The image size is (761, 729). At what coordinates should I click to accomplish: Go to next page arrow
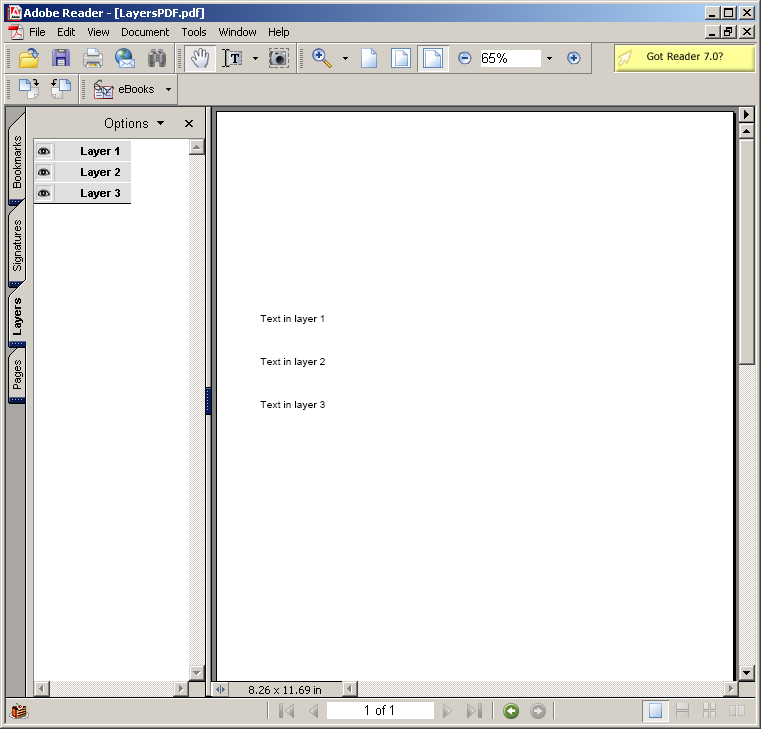[447, 711]
